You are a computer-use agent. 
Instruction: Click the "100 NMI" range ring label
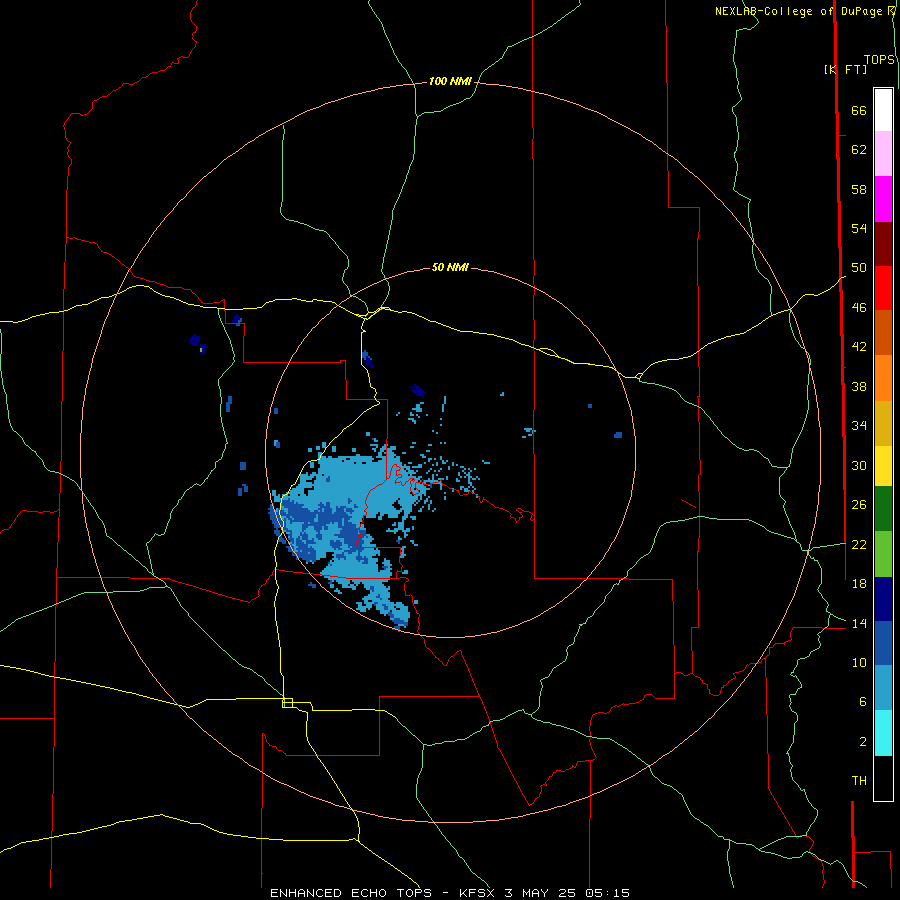[450, 82]
